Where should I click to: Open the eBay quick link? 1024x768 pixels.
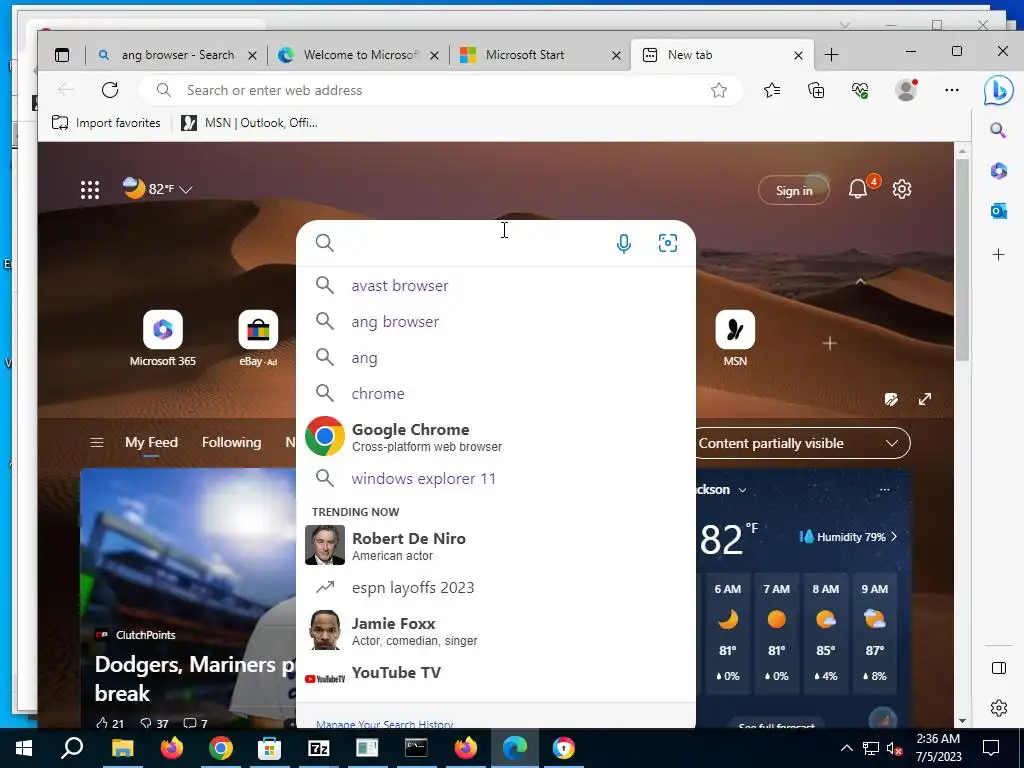(x=258, y=339)
